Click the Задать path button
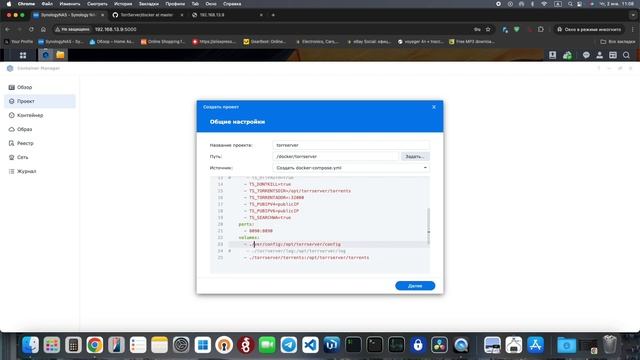The image size is (640, 360). [415, 156]
